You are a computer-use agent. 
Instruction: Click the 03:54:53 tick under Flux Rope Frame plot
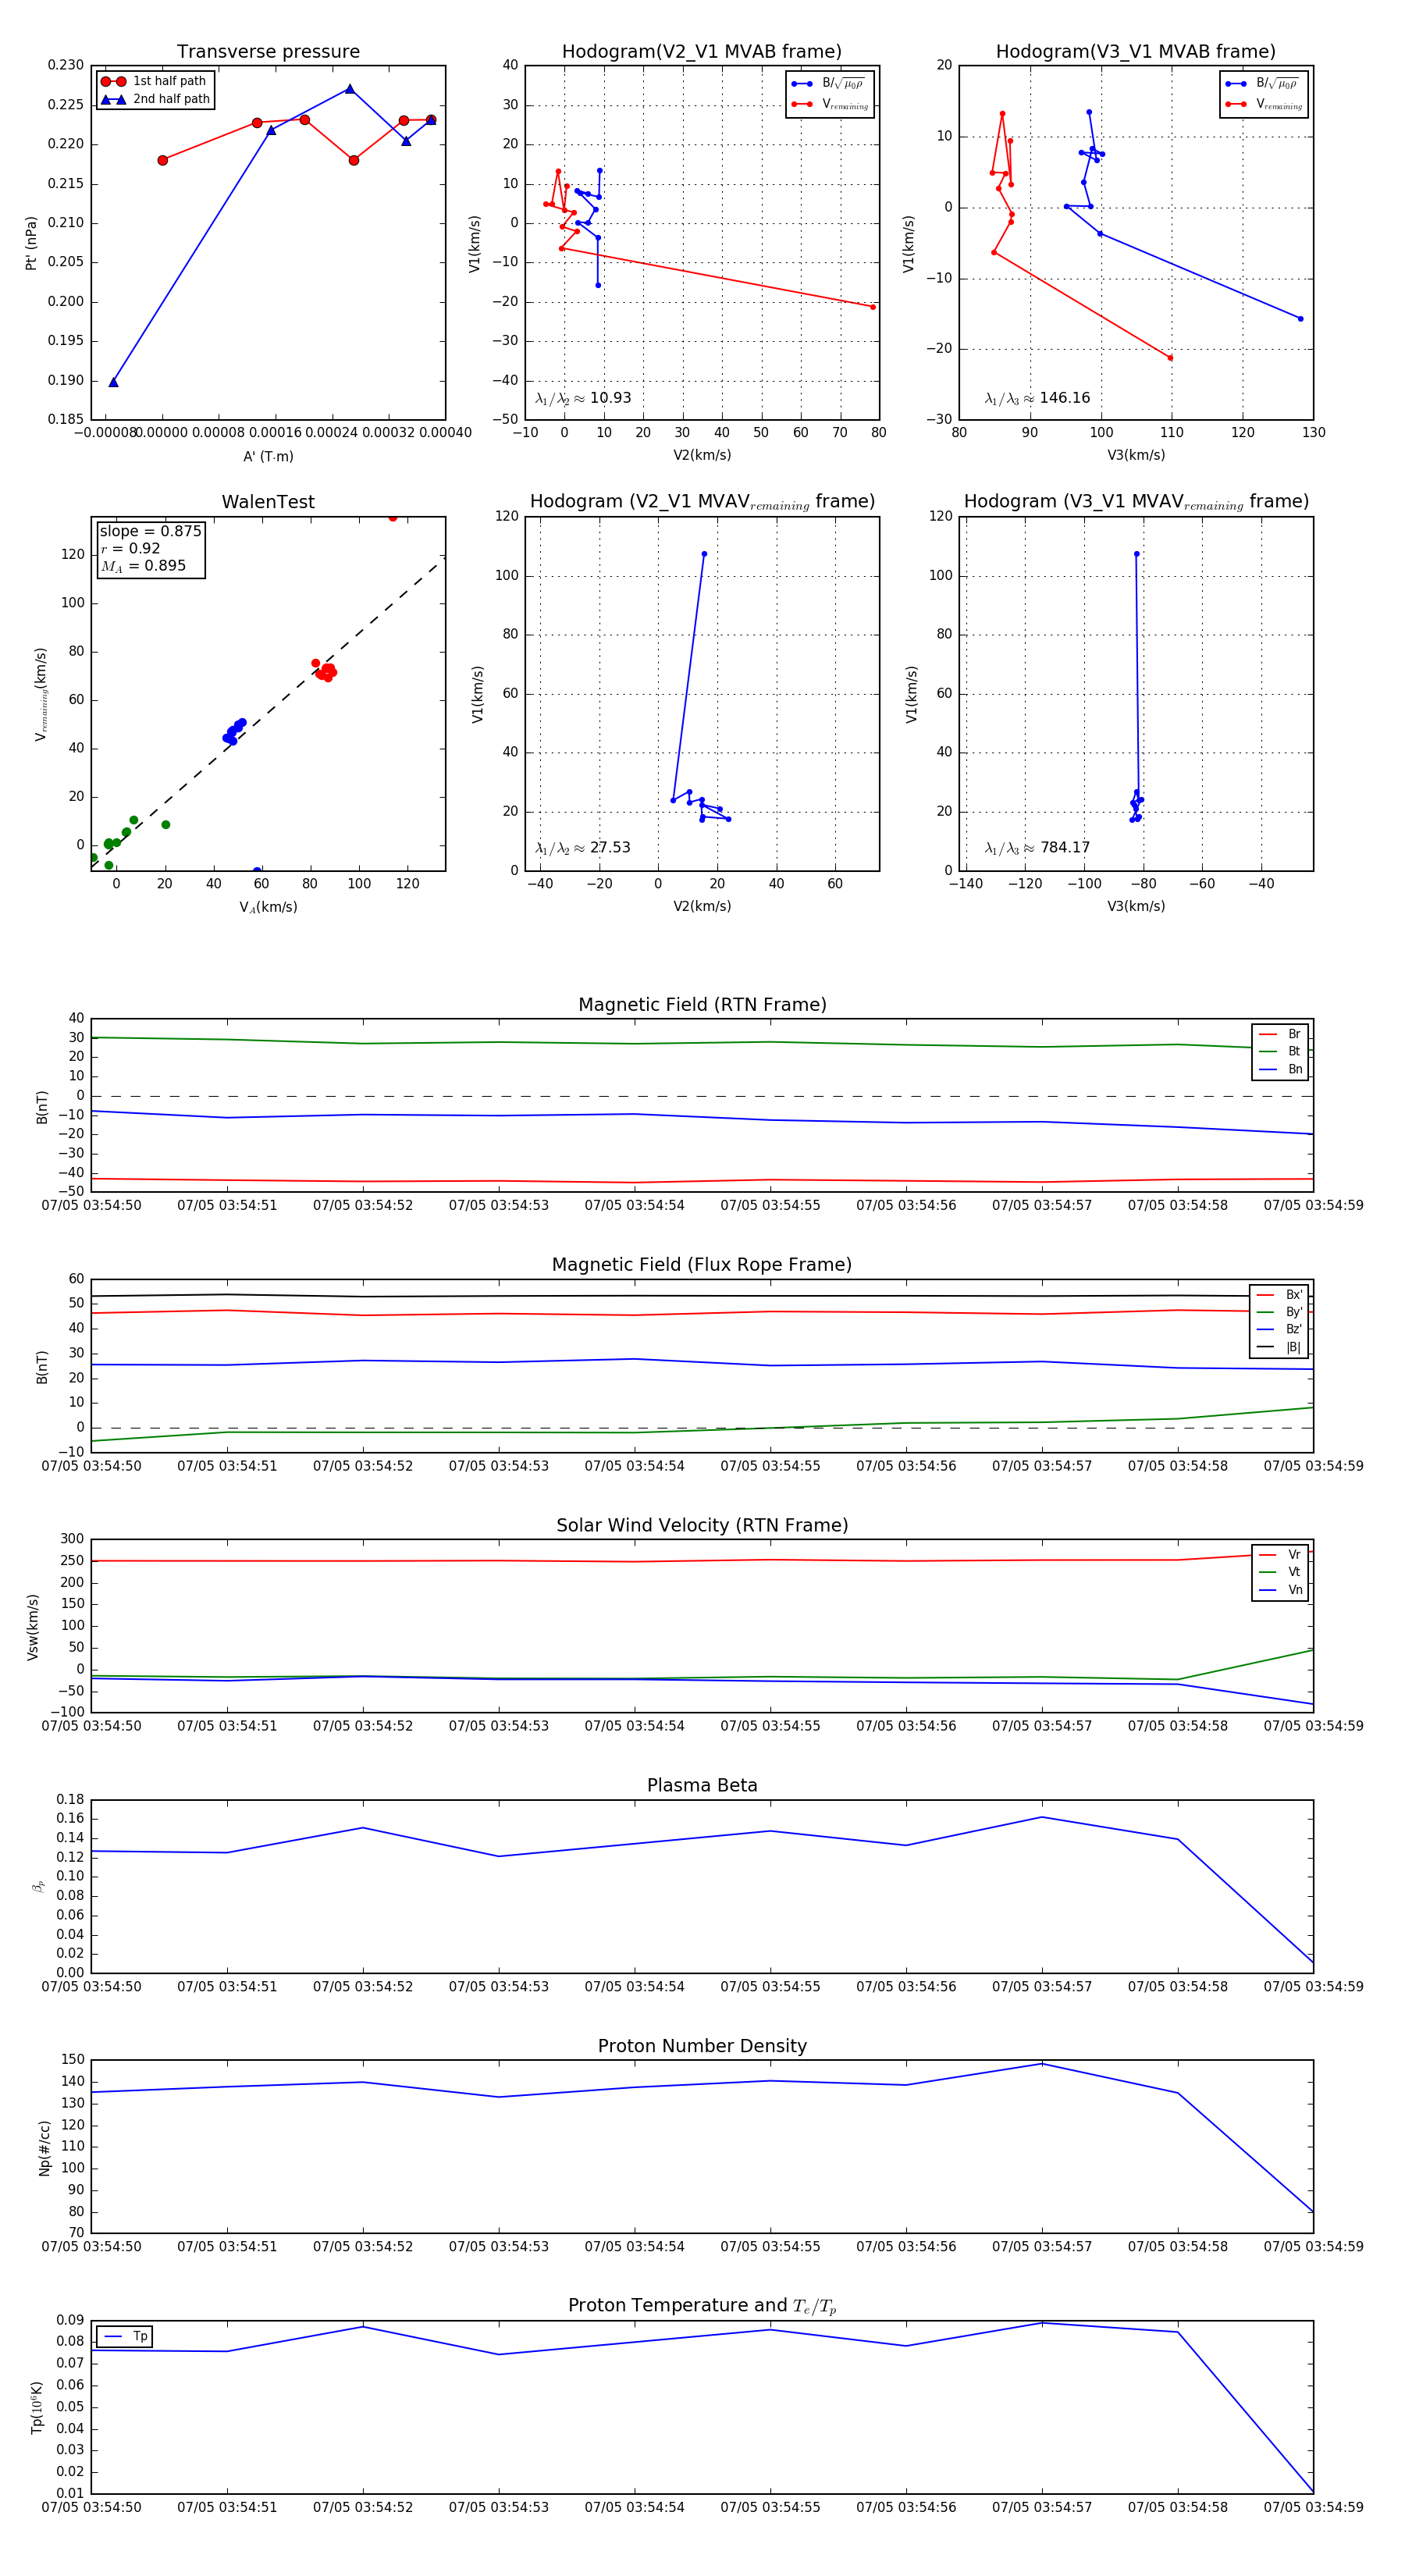tap(499, 1466)
